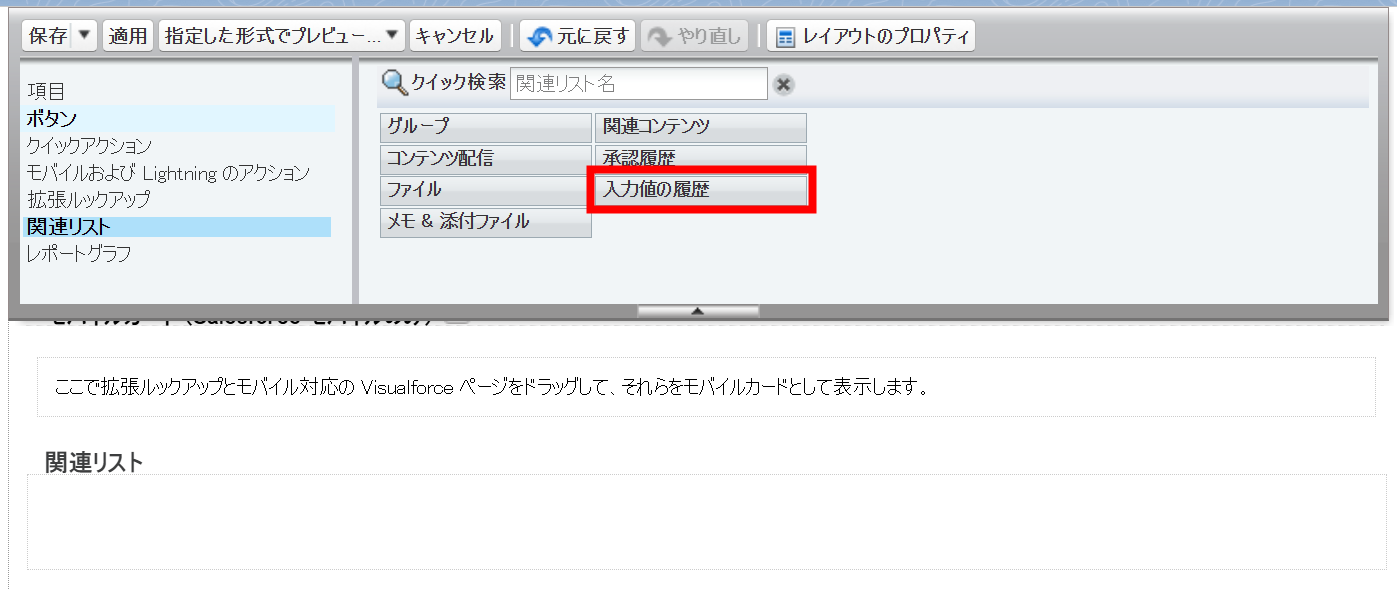This screenshot has width=1397, height=589.
Task: Select the コンテンツ配信 related list item
Action: coord(486,158)
